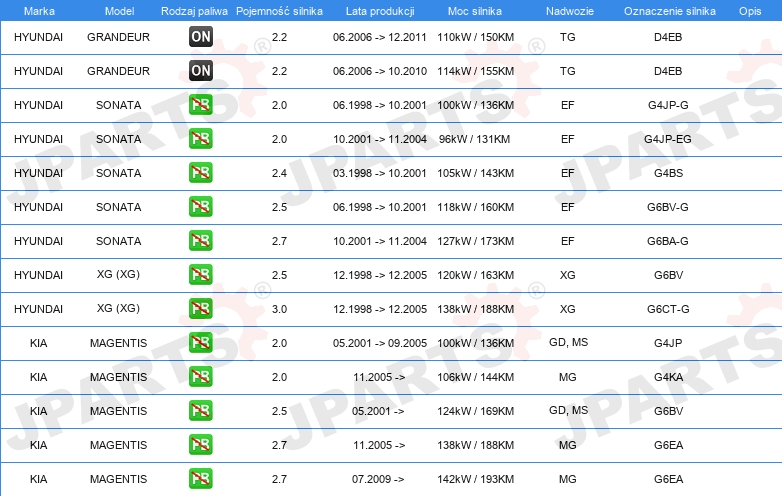The height and width of the screenshot is (496, 782).
Task: Click petrol icon in XG 3.0 G6CT-G row
Action: [x=201, y=308]
